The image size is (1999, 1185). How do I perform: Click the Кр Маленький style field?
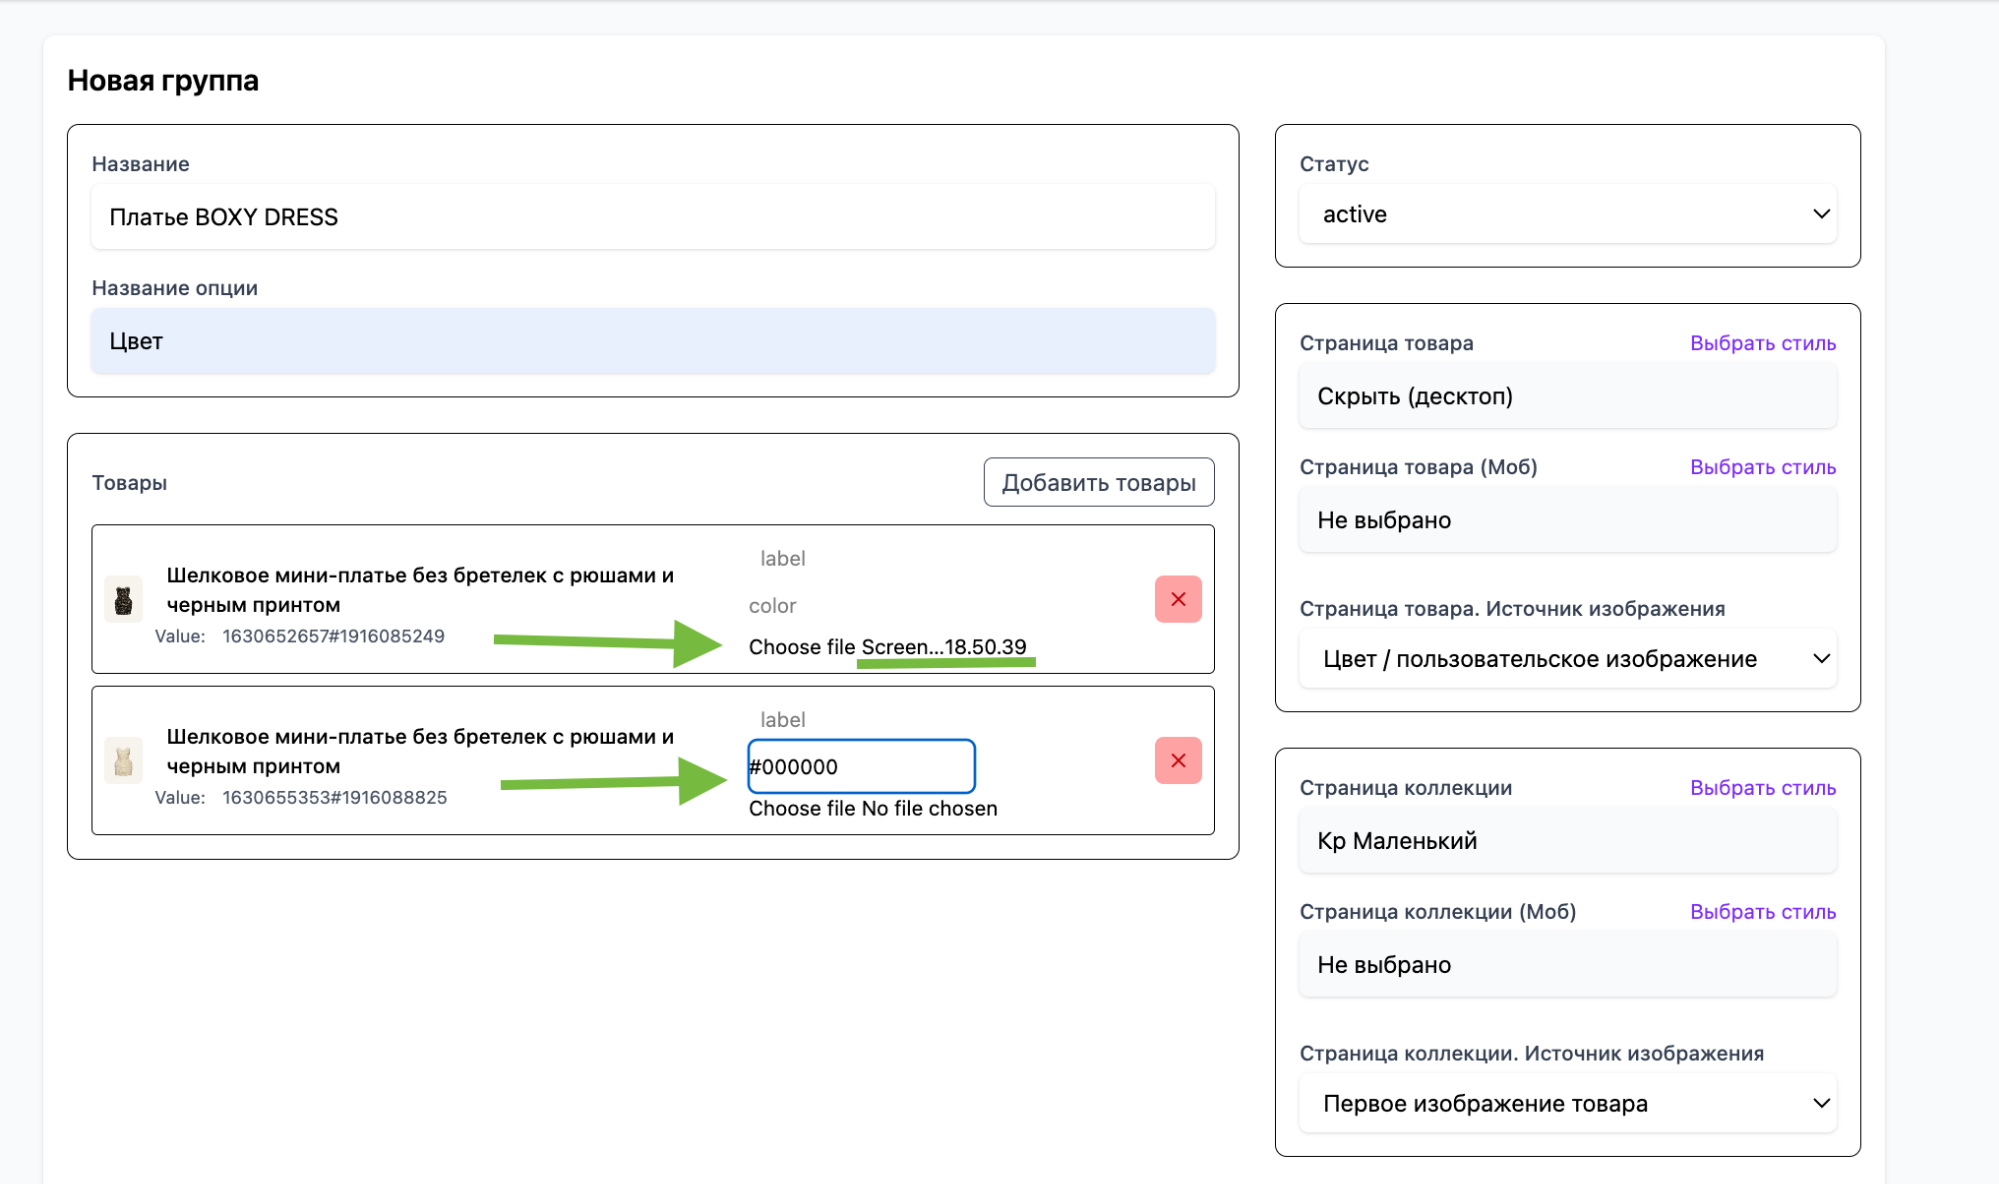[1567, 841]
